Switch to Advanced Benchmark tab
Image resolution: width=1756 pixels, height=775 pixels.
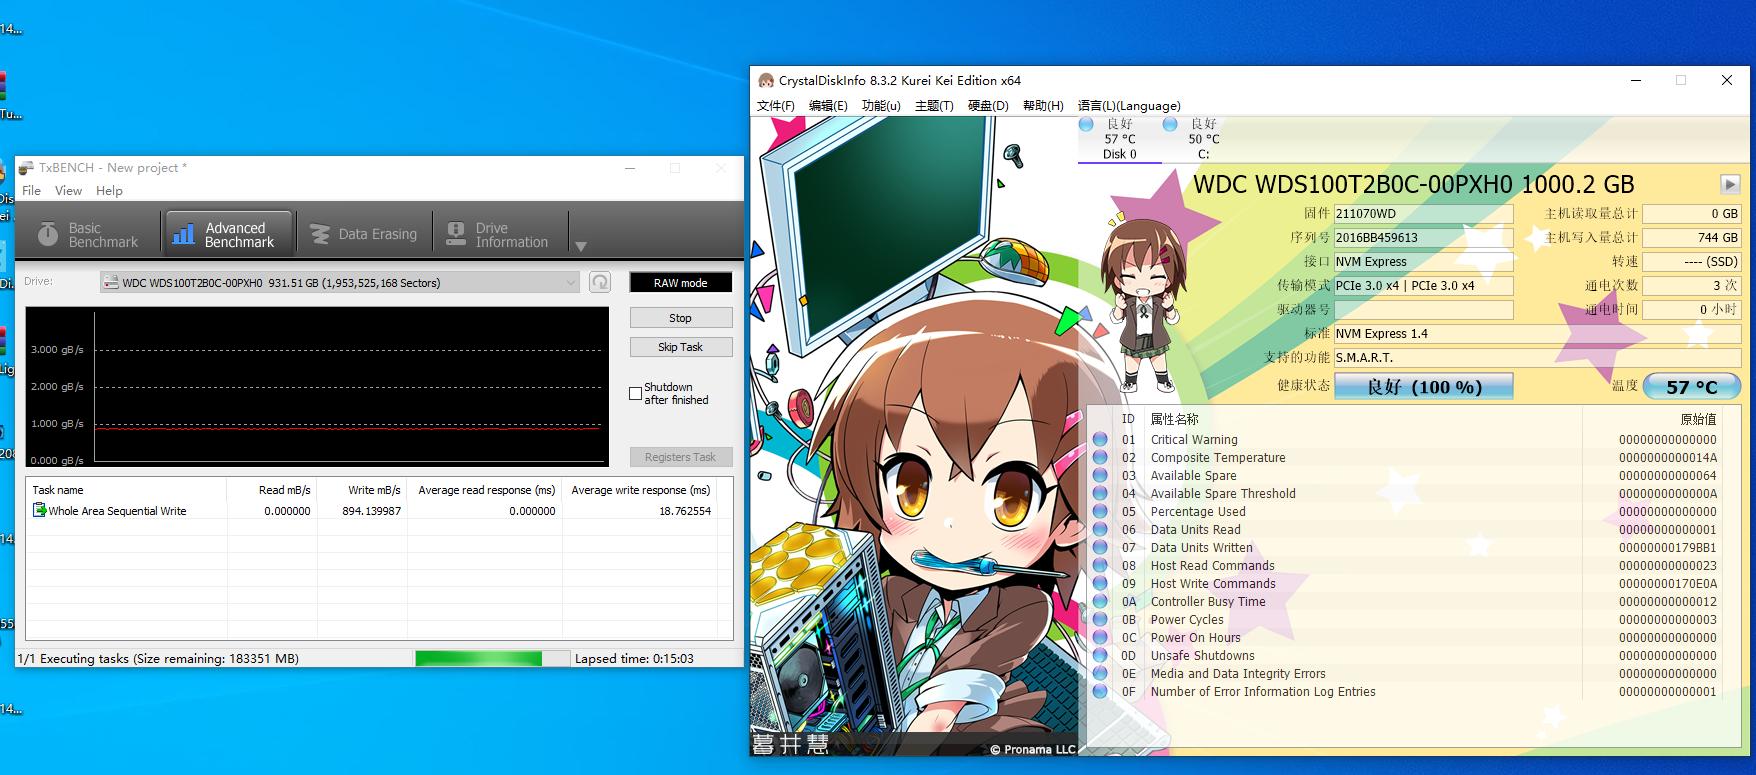pos(229,234)
